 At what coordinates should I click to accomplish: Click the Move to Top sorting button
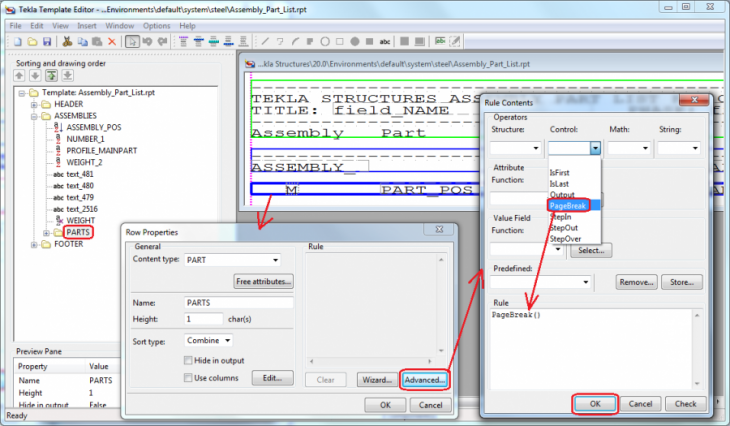(x=52, y=75)
